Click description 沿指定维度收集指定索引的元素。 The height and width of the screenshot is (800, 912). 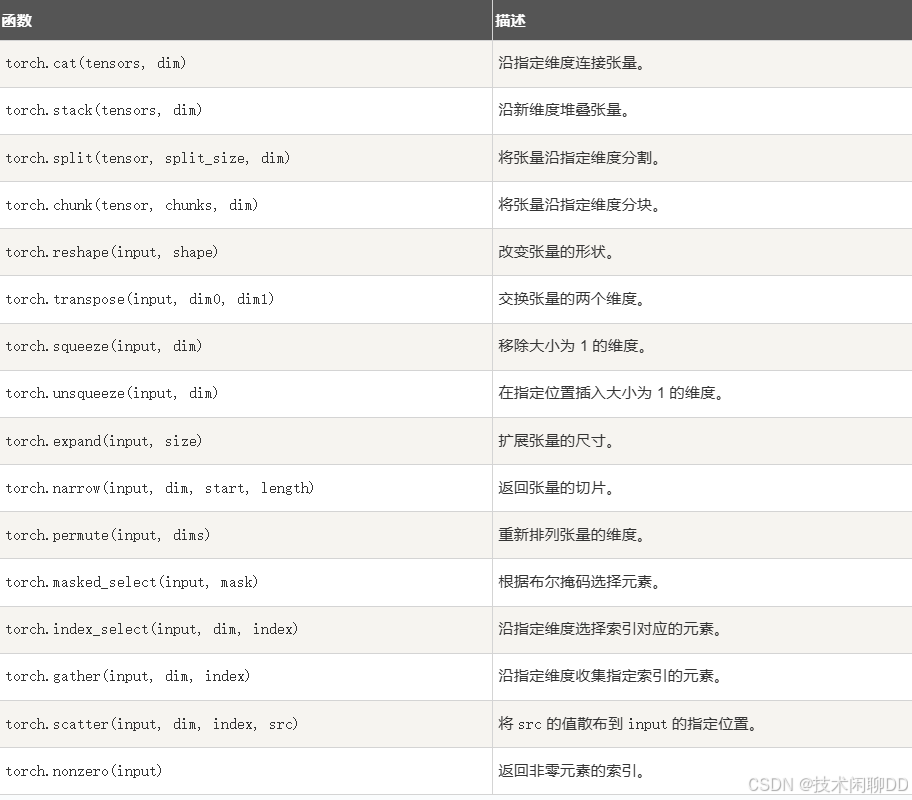coord(610,677)
